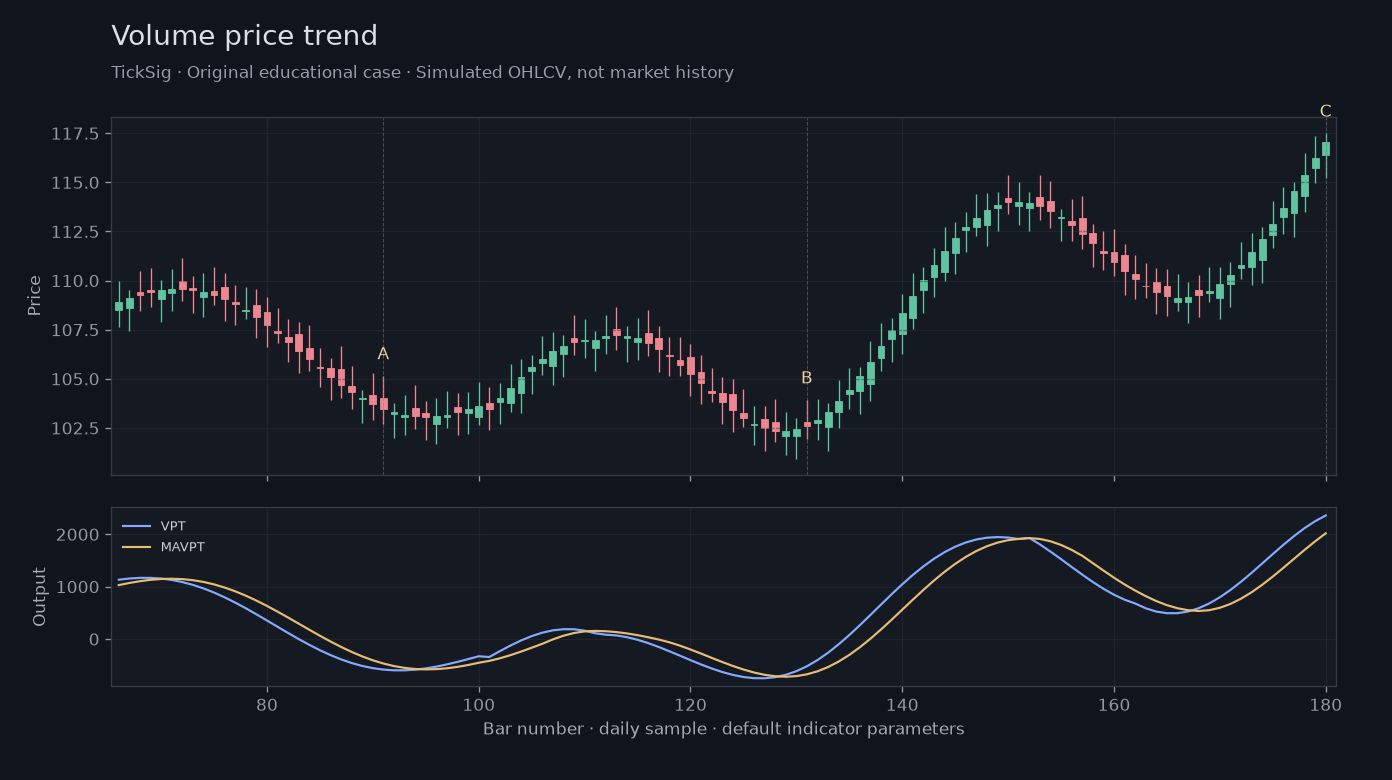Click the 102.5 price axis tick
The width and height of the screenshot is (1392, 780).
(x=76, y=428)
